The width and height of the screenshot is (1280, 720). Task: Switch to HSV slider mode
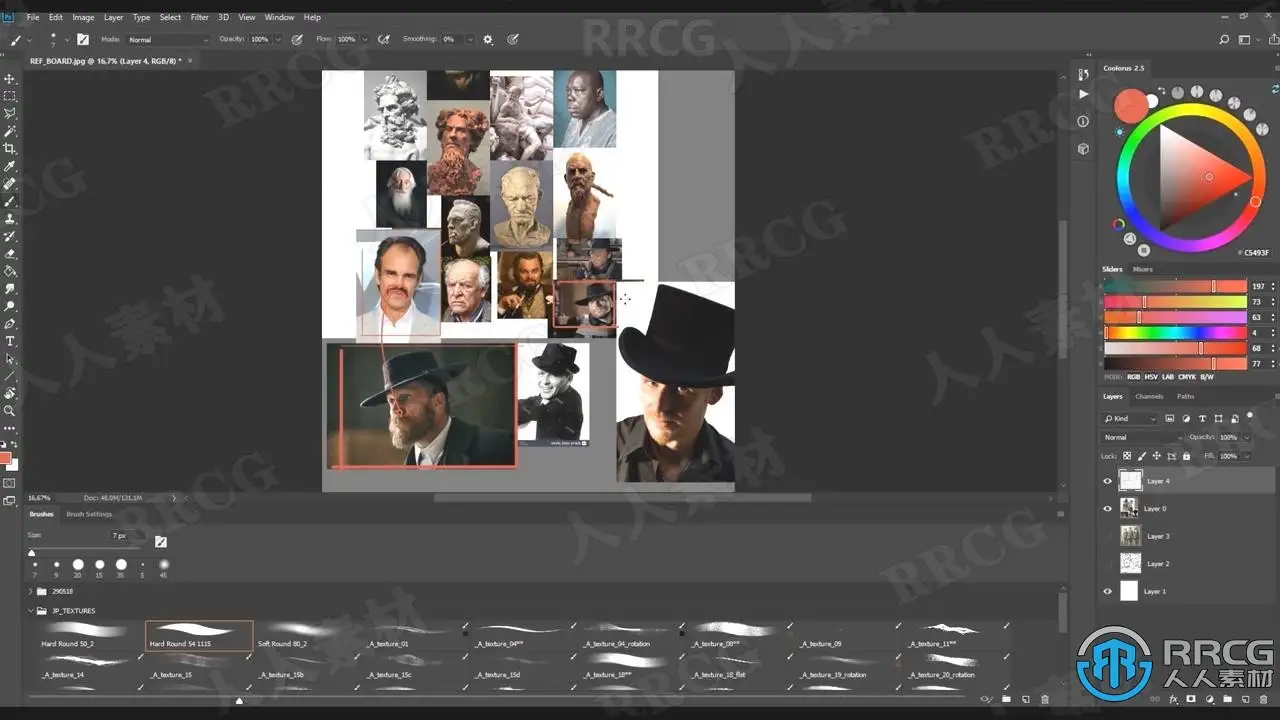1150,377
